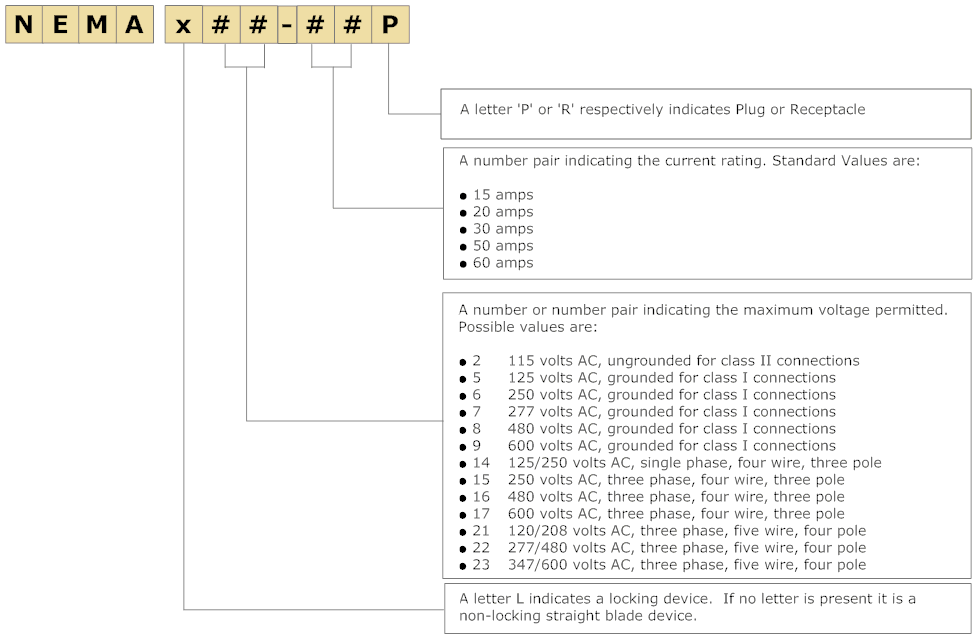Screen dimensions: 976x638
Task: Select the '30 amps' list entry
Action: pyautogui.click(x=503, y=229)
